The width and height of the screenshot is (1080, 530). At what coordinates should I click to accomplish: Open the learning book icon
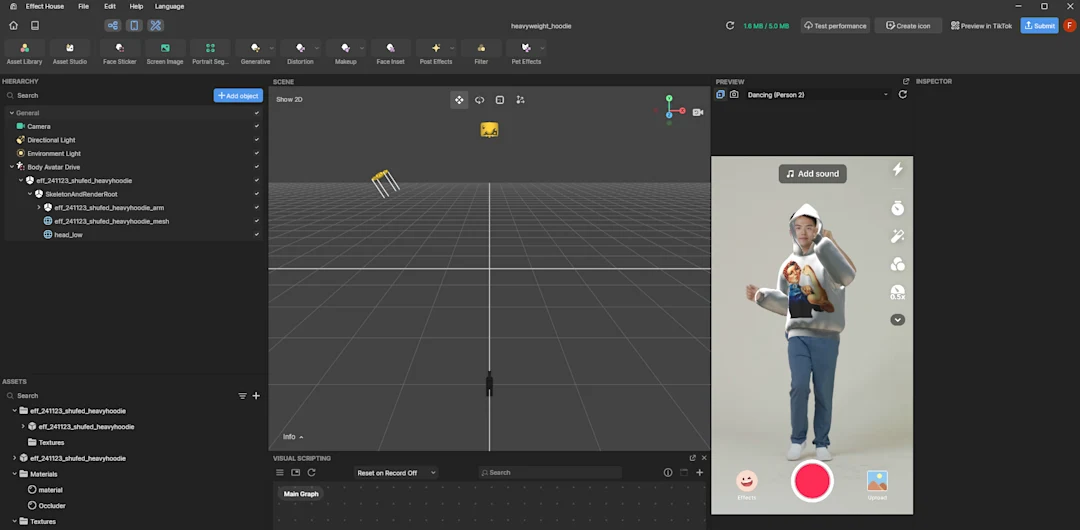coord(35,26)
